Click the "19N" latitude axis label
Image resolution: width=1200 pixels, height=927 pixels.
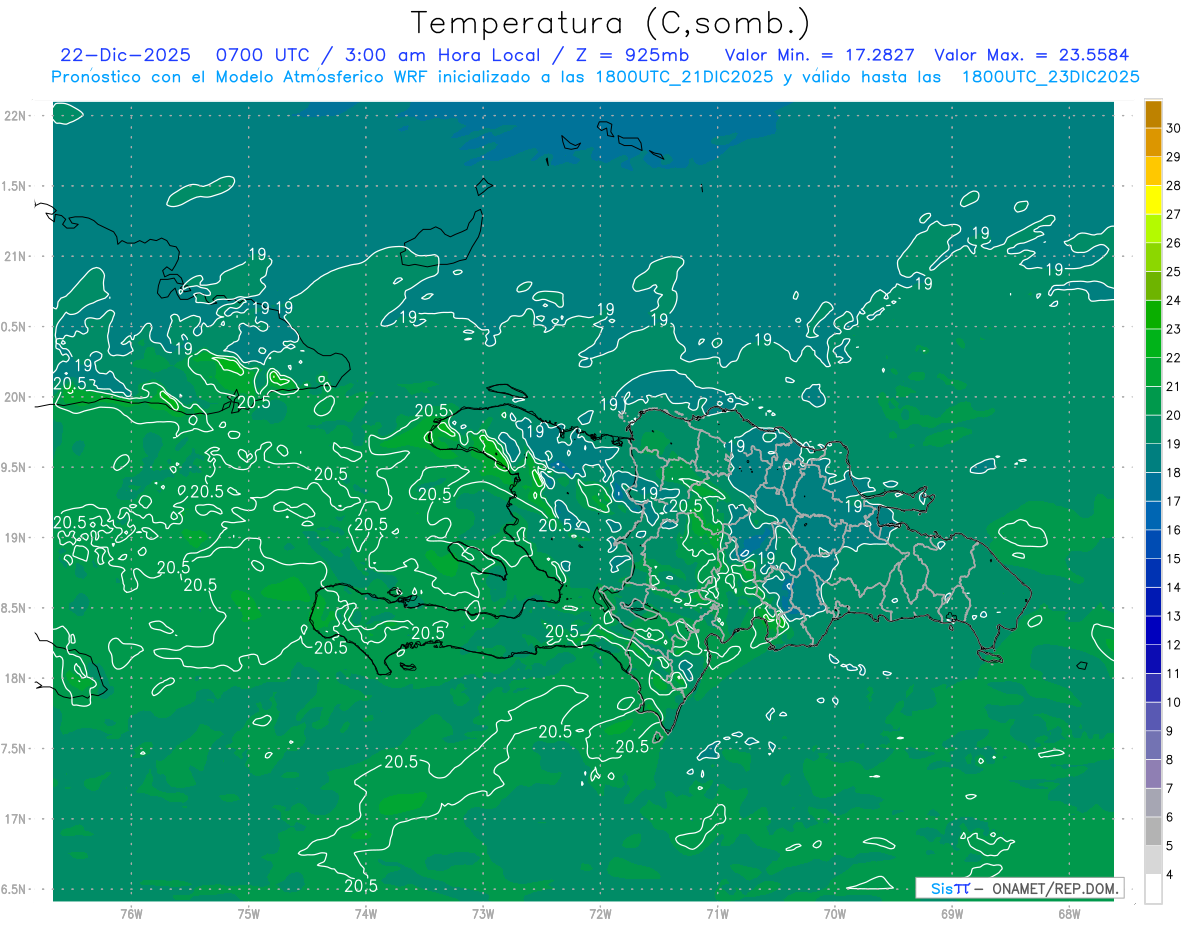pyautogui.click(x=17, y=538)
